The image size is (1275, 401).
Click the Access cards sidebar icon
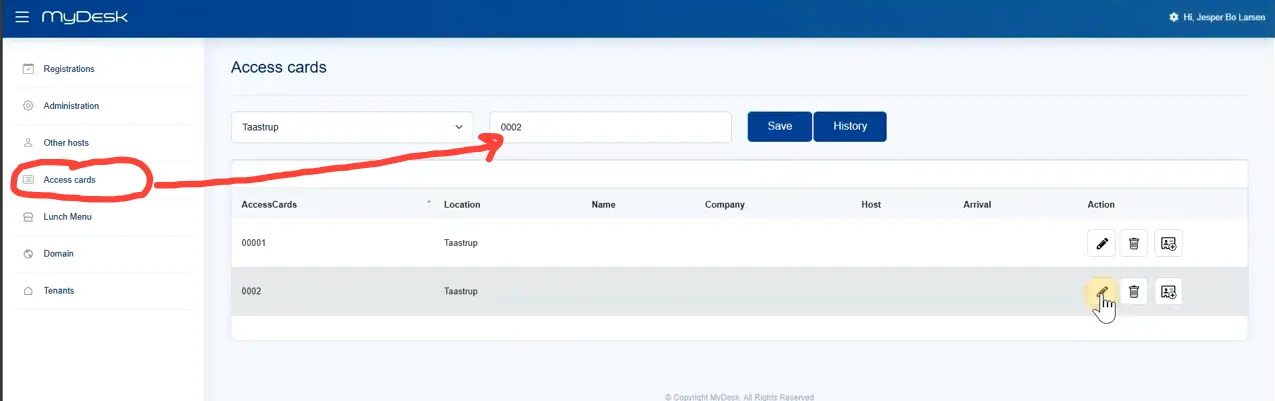click(28, 180)
